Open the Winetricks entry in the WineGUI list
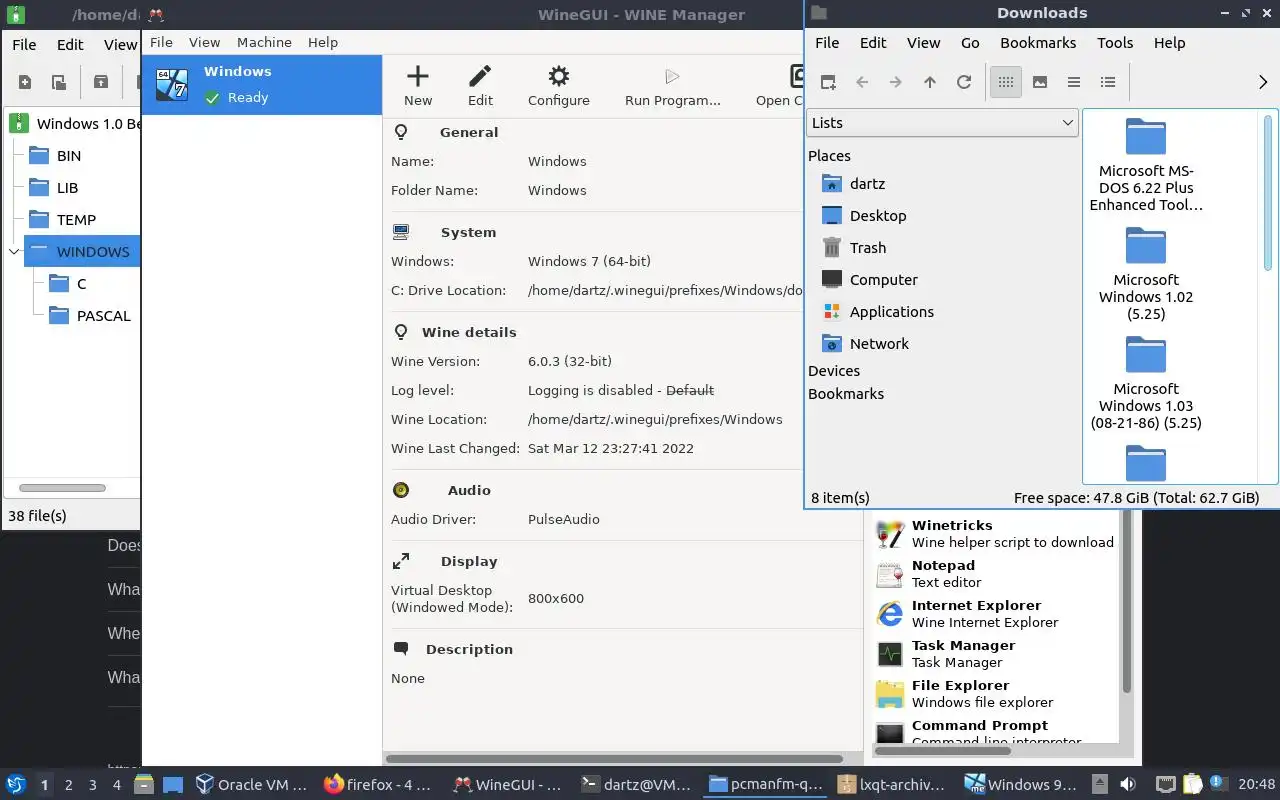1280x800 pixels. (994, 533)
